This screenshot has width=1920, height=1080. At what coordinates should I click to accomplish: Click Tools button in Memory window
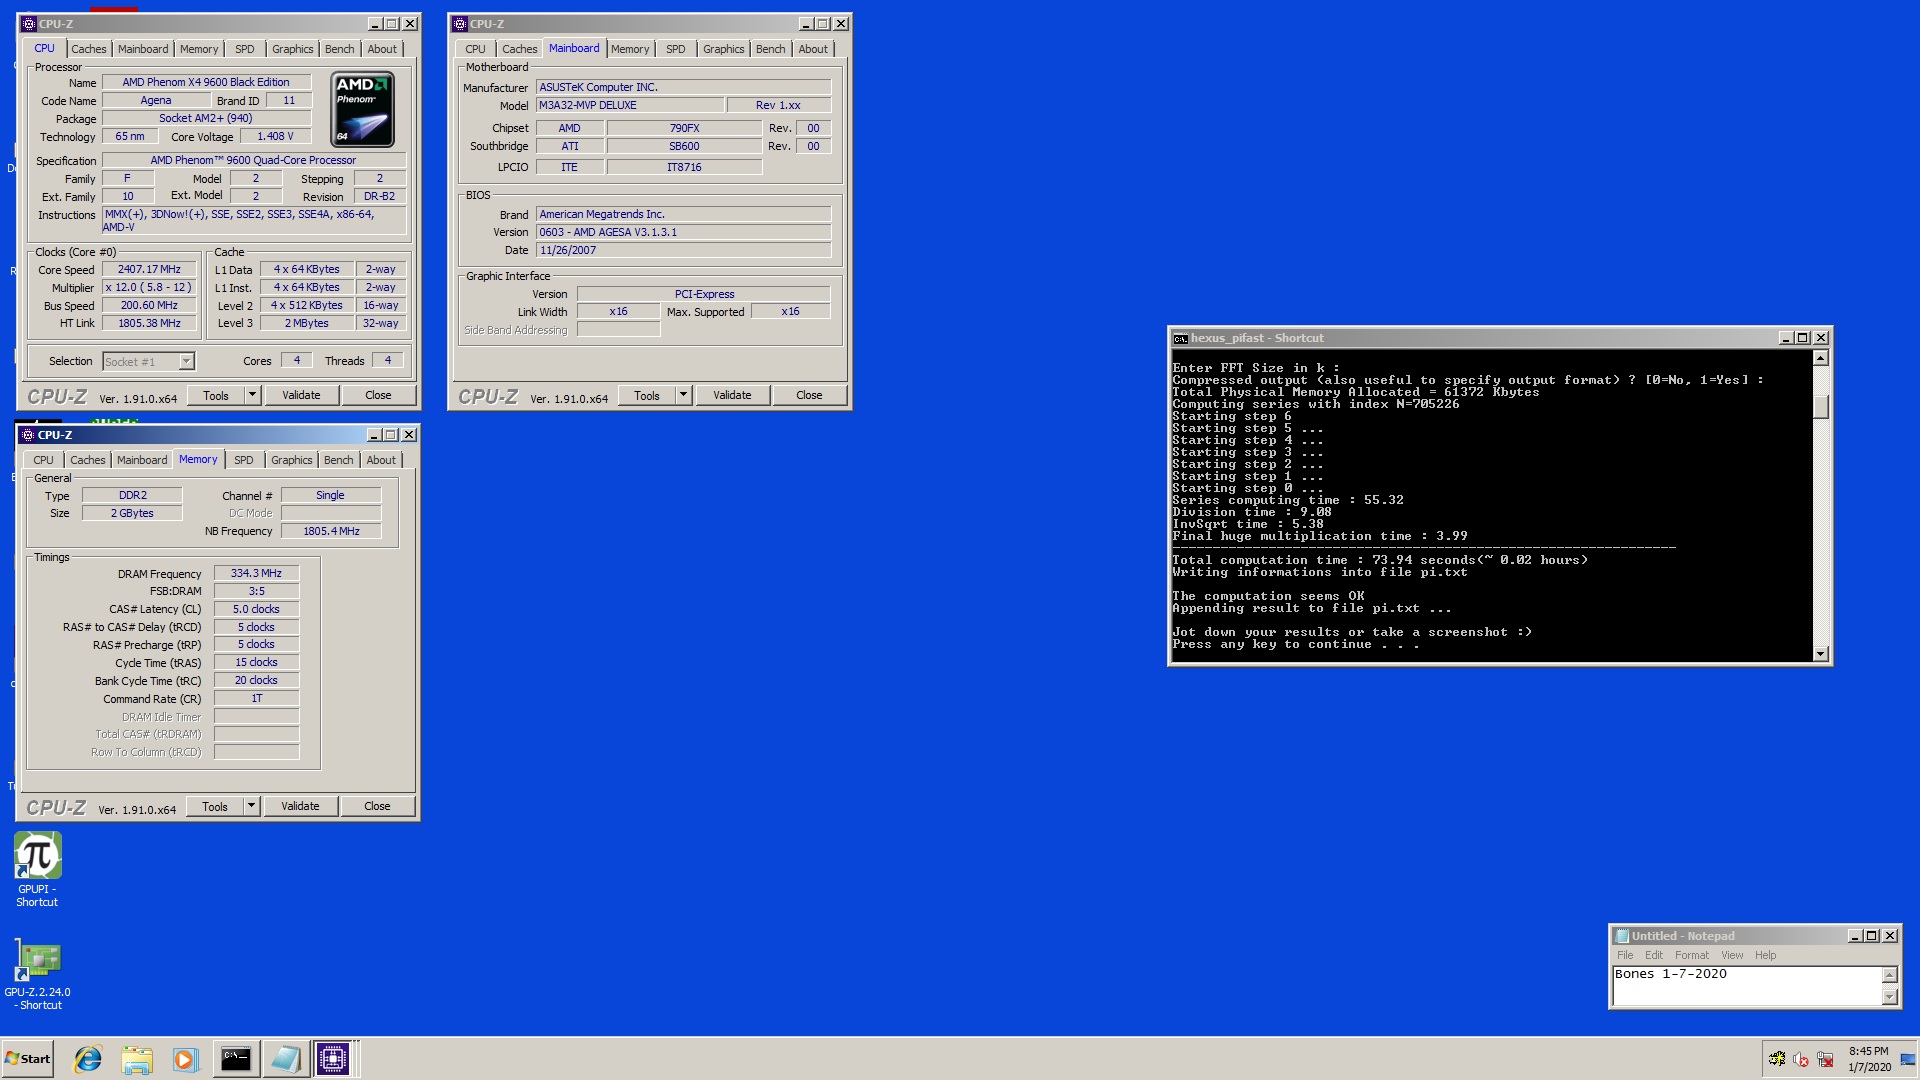215,806
